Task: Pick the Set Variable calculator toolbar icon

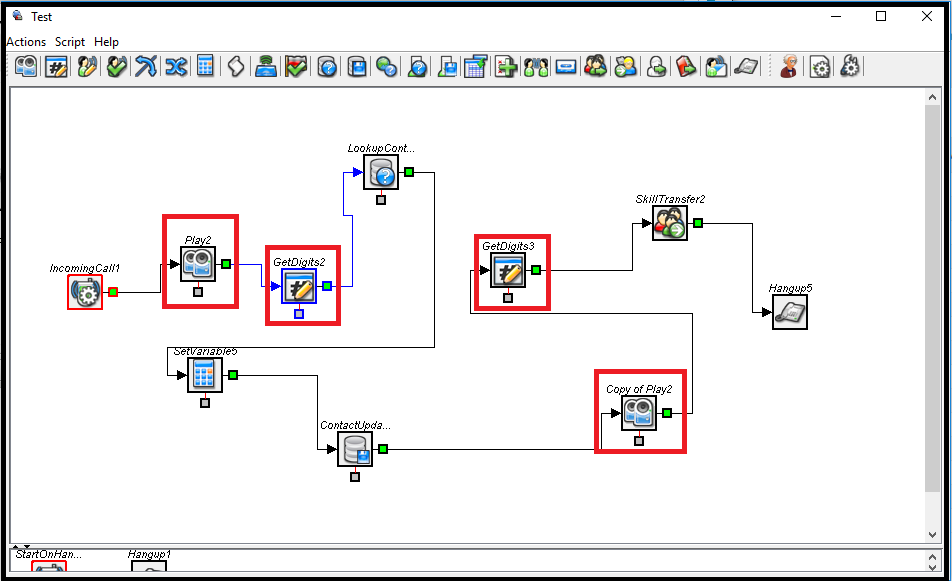Action: pos(205,66)
